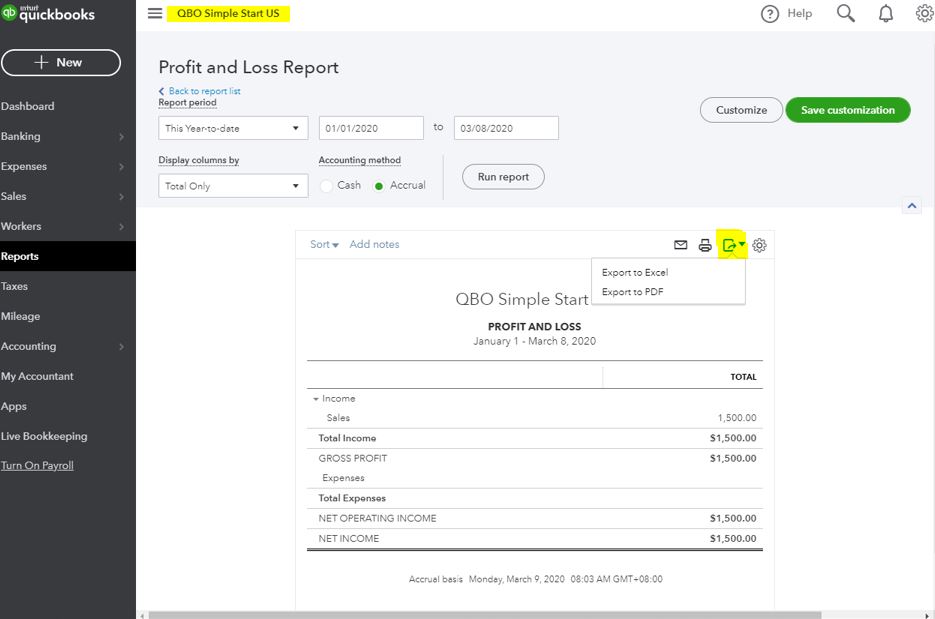Toggle the hamburger navigation menu
This screenshot has width=935, height=619.
pos(155,13)
